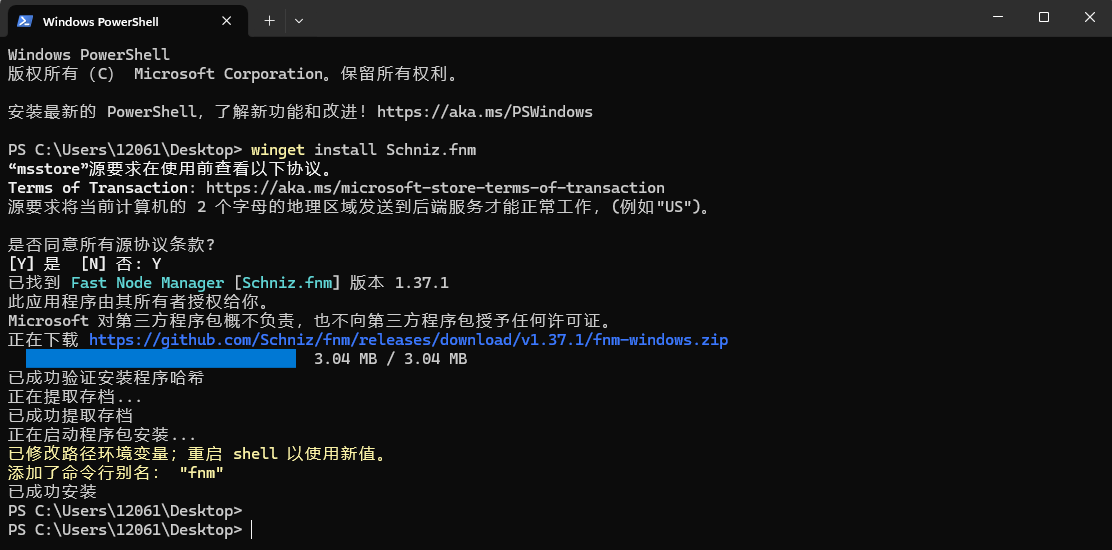Open the microsoft-store-terms-of-transaction URL
Screen dimensions: 1112x550
[435, 188]
